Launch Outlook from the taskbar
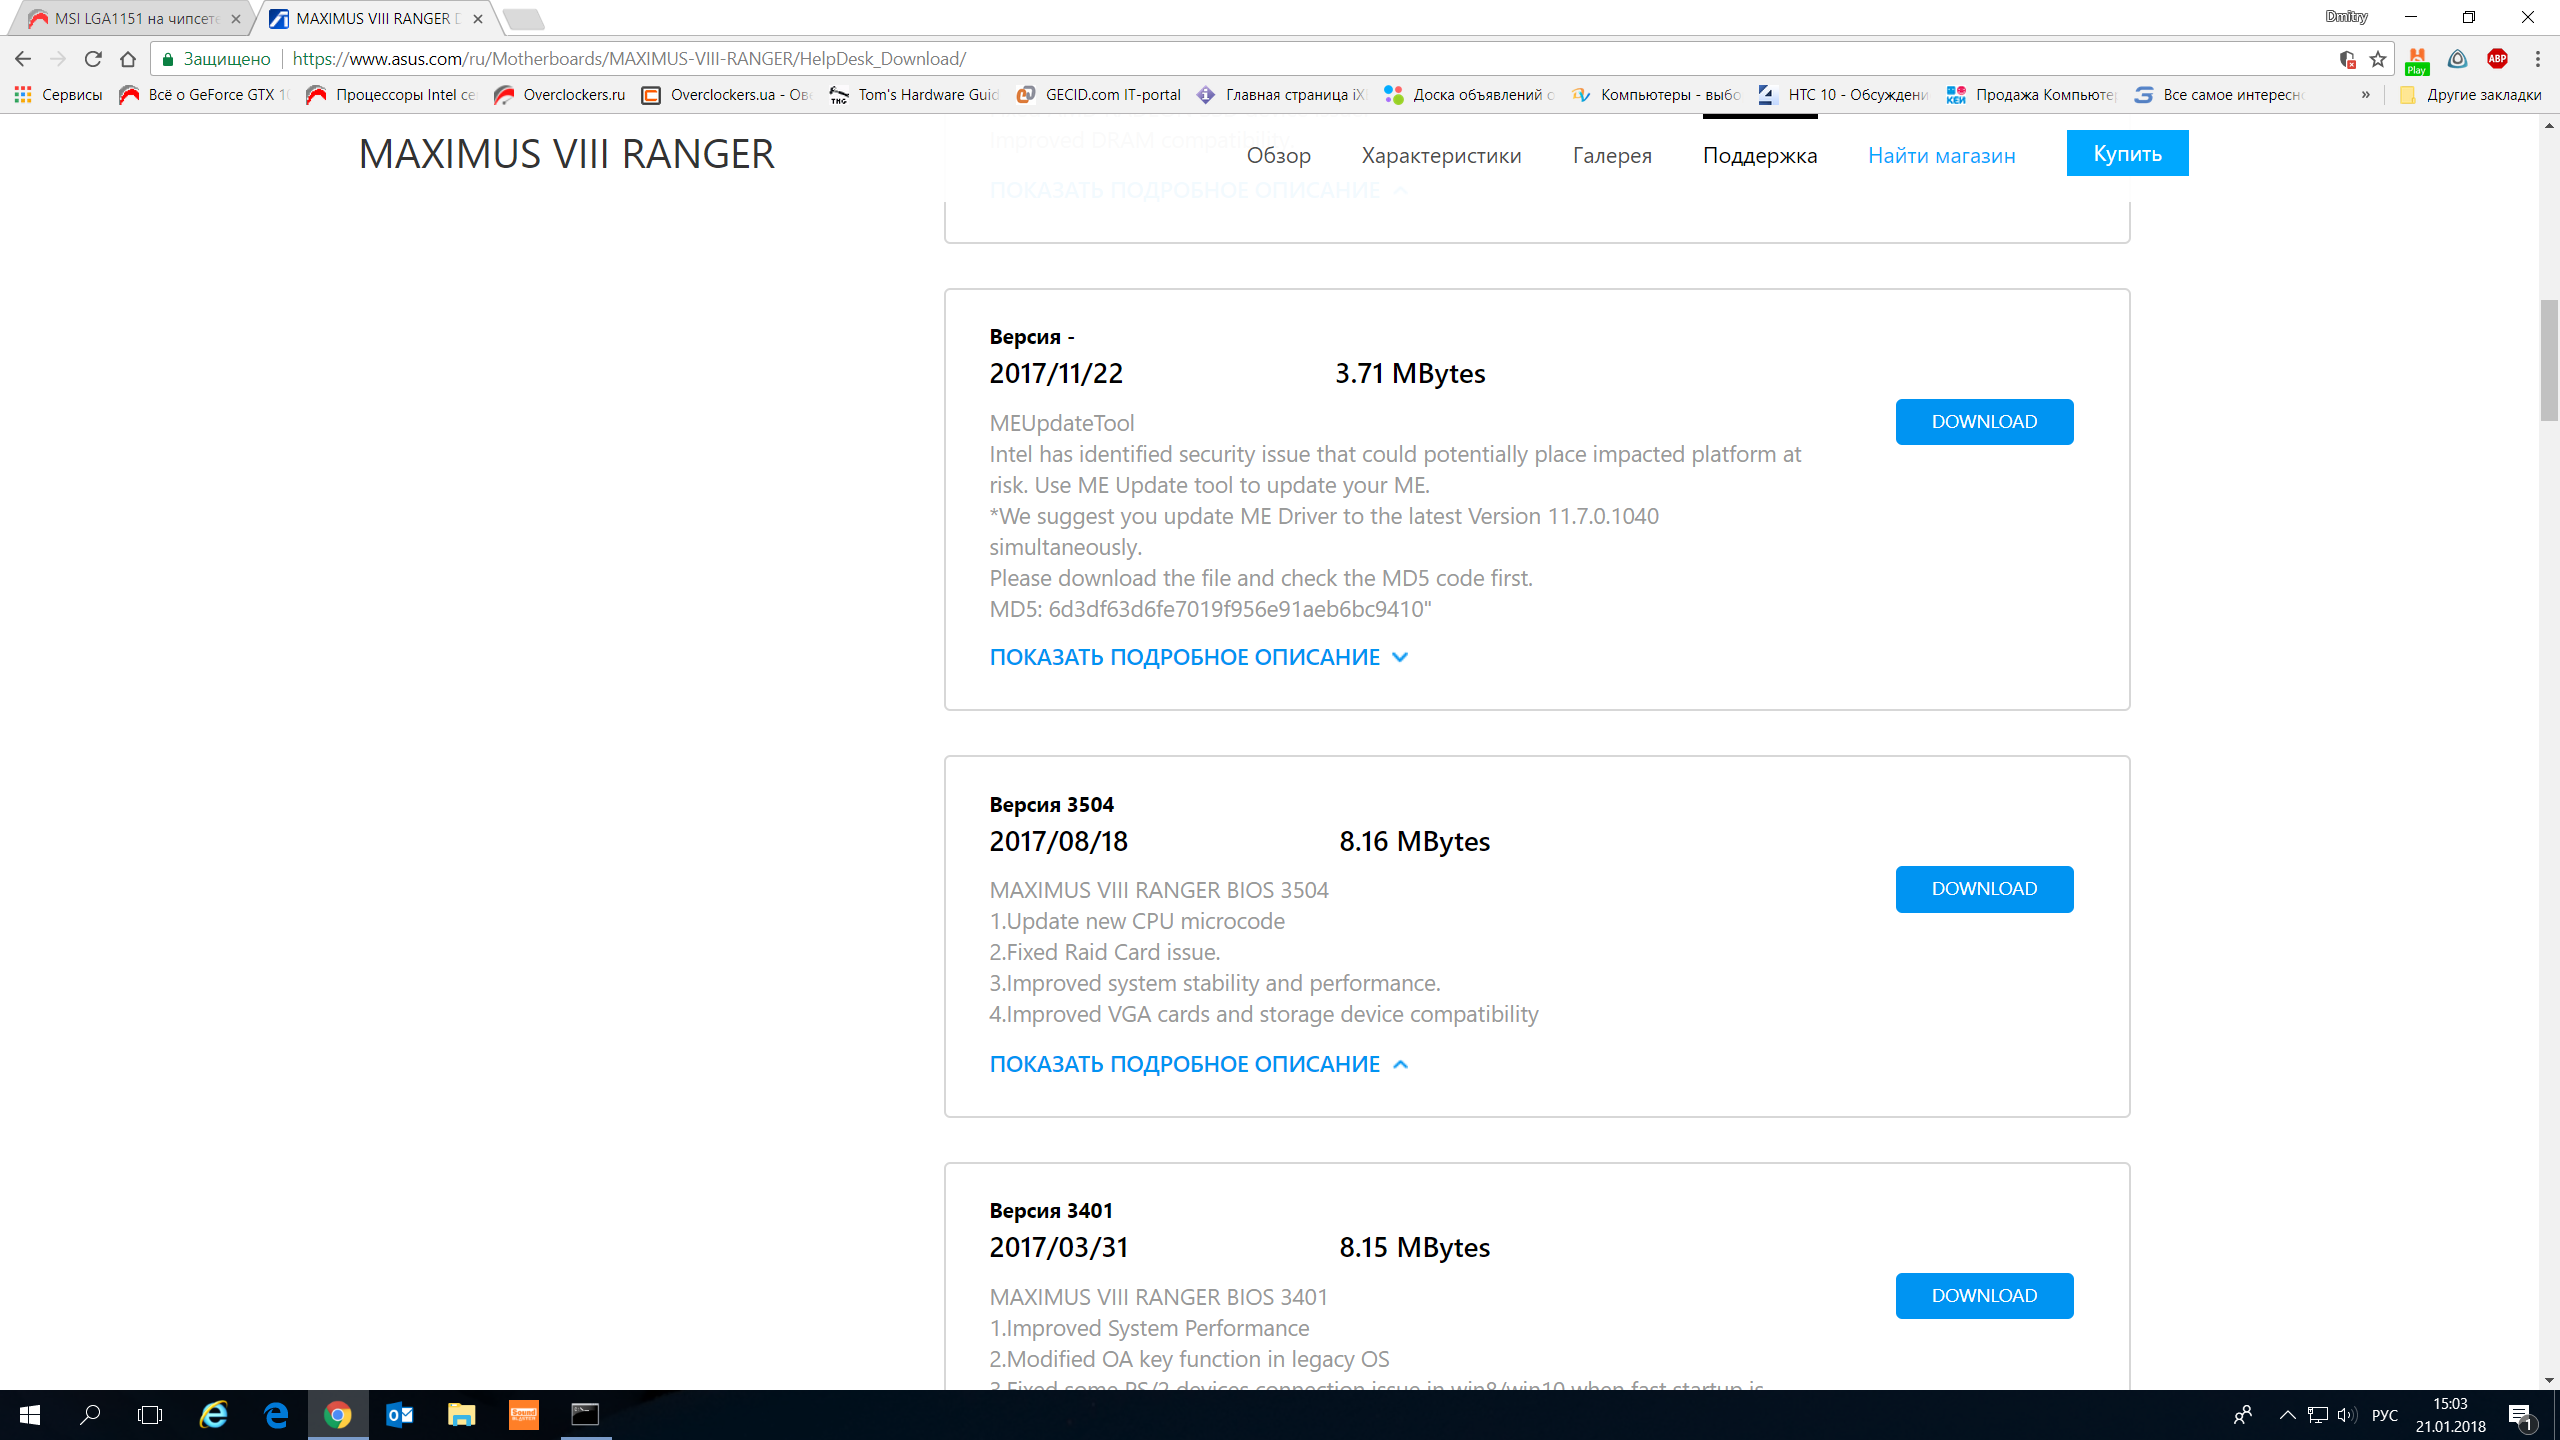 coord(399,1415)
